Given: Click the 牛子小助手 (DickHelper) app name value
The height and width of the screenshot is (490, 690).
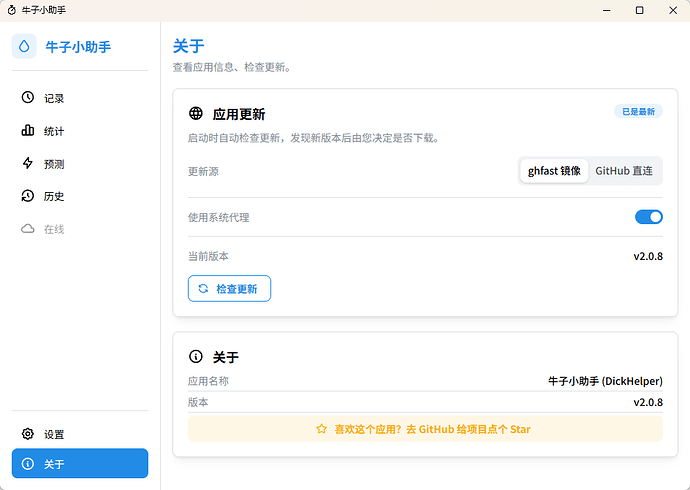Looking at the screenshot, I should pyautogui.click(x=605, y=381).
